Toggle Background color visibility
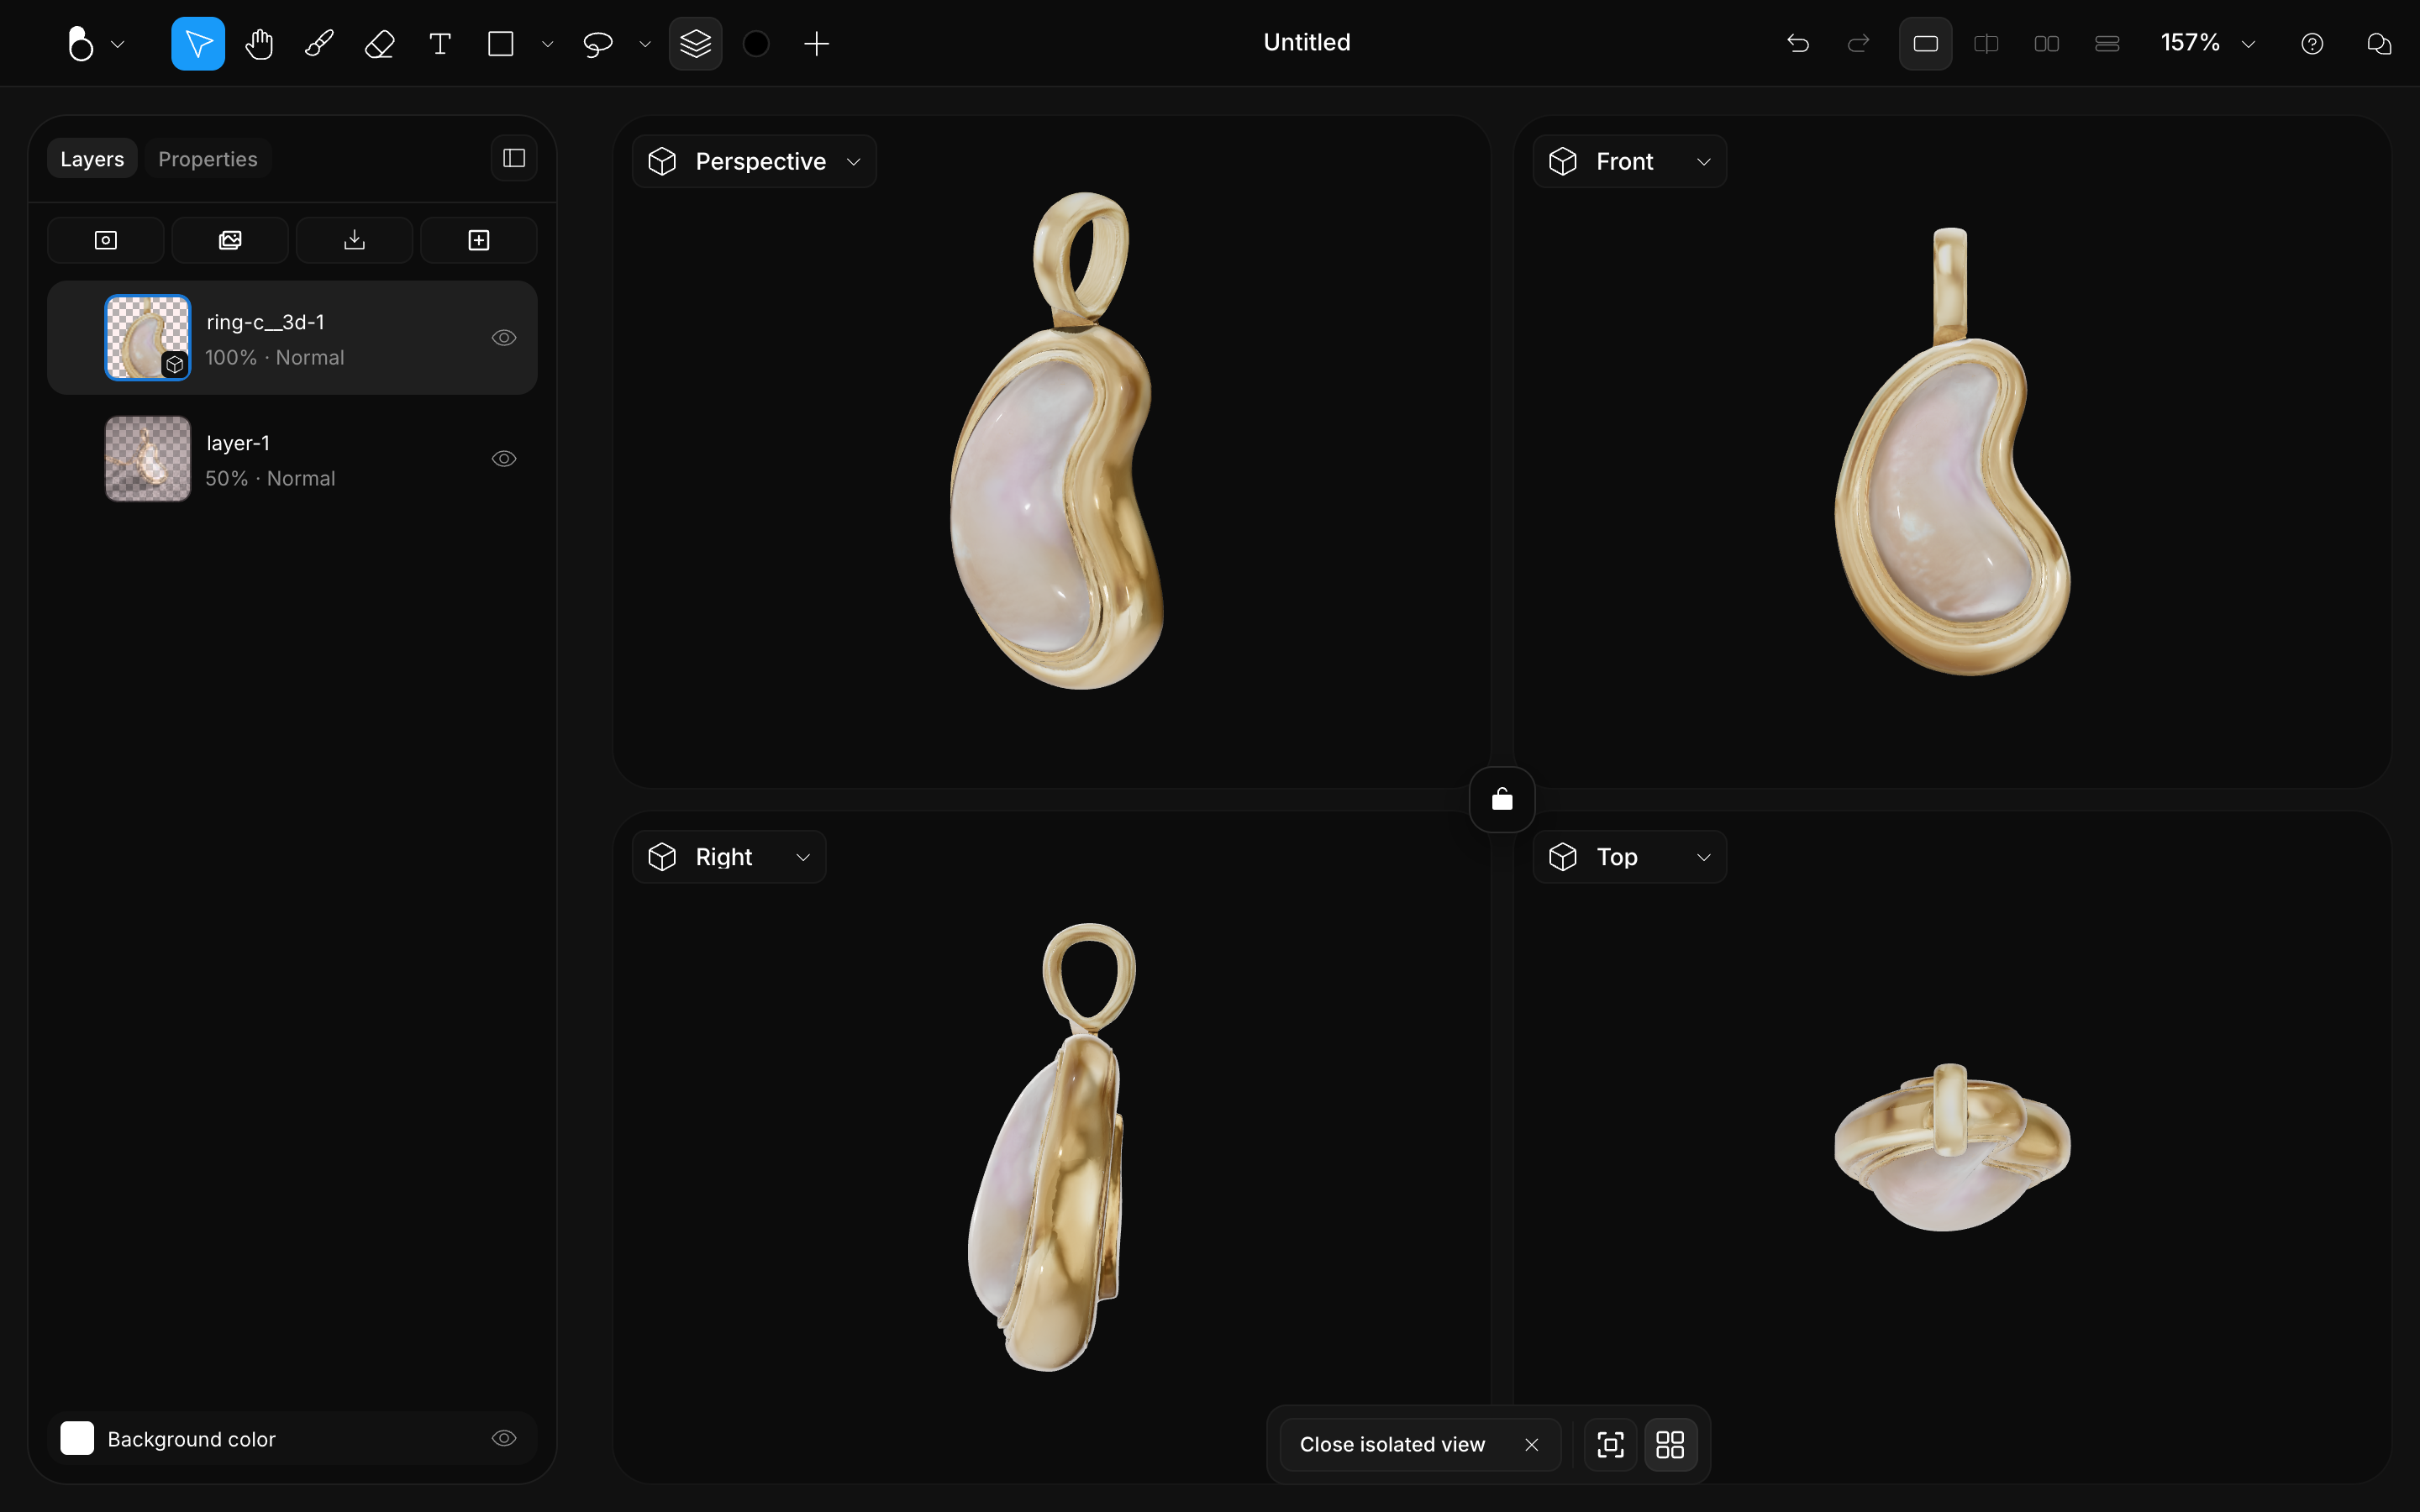 click(x=504, y=1438)
